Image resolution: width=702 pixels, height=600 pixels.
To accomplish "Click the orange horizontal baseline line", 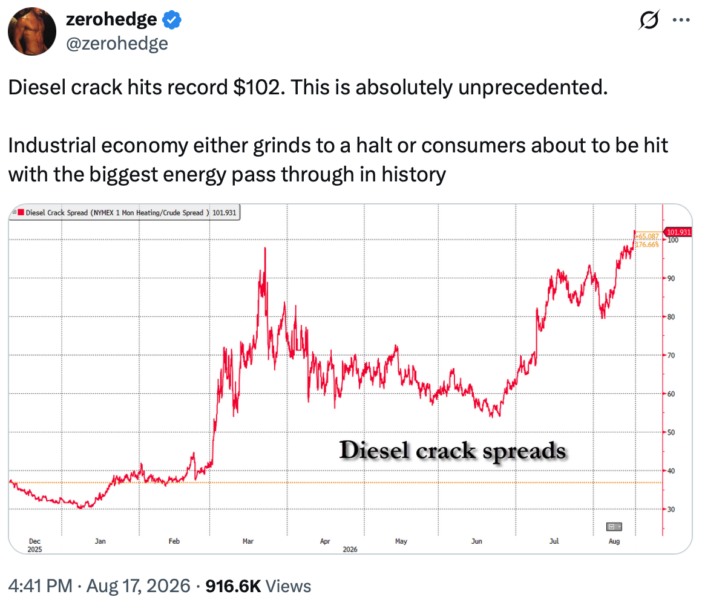I will 336,483.
